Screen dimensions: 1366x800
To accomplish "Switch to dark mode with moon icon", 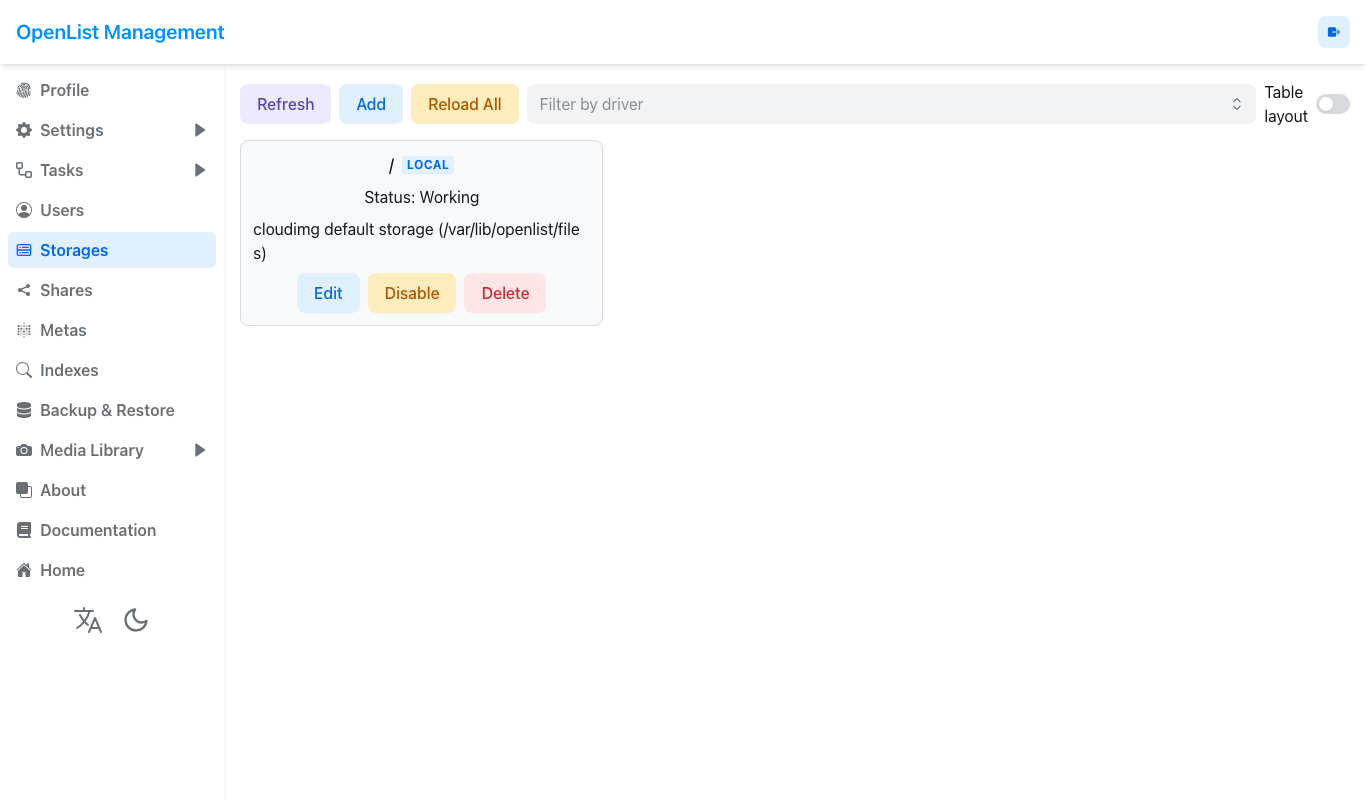I will tap(136, 620).
